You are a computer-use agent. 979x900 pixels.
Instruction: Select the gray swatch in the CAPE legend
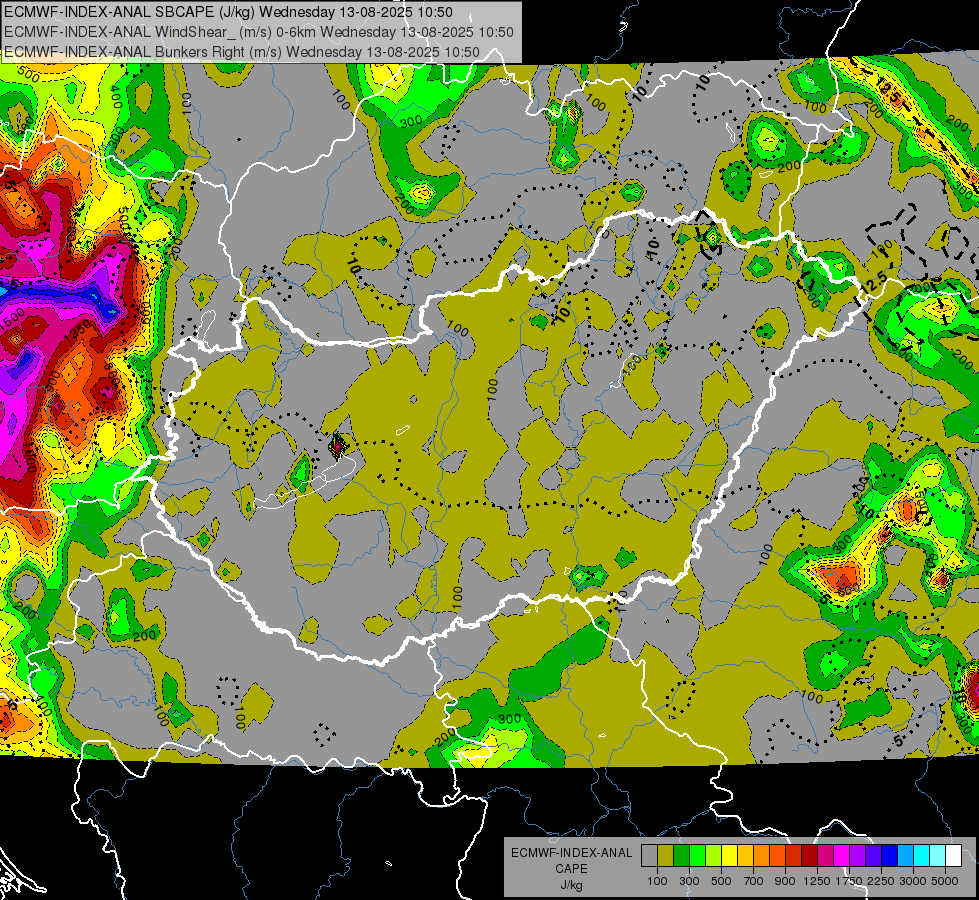(x=649, y=856)
